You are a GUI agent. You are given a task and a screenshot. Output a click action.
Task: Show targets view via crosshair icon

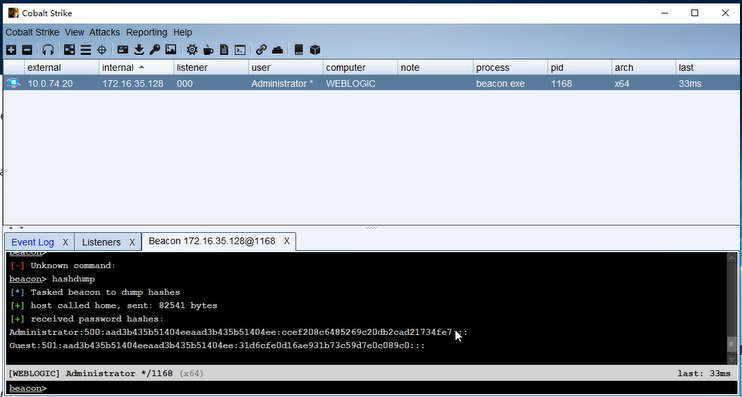coord(102,50)
